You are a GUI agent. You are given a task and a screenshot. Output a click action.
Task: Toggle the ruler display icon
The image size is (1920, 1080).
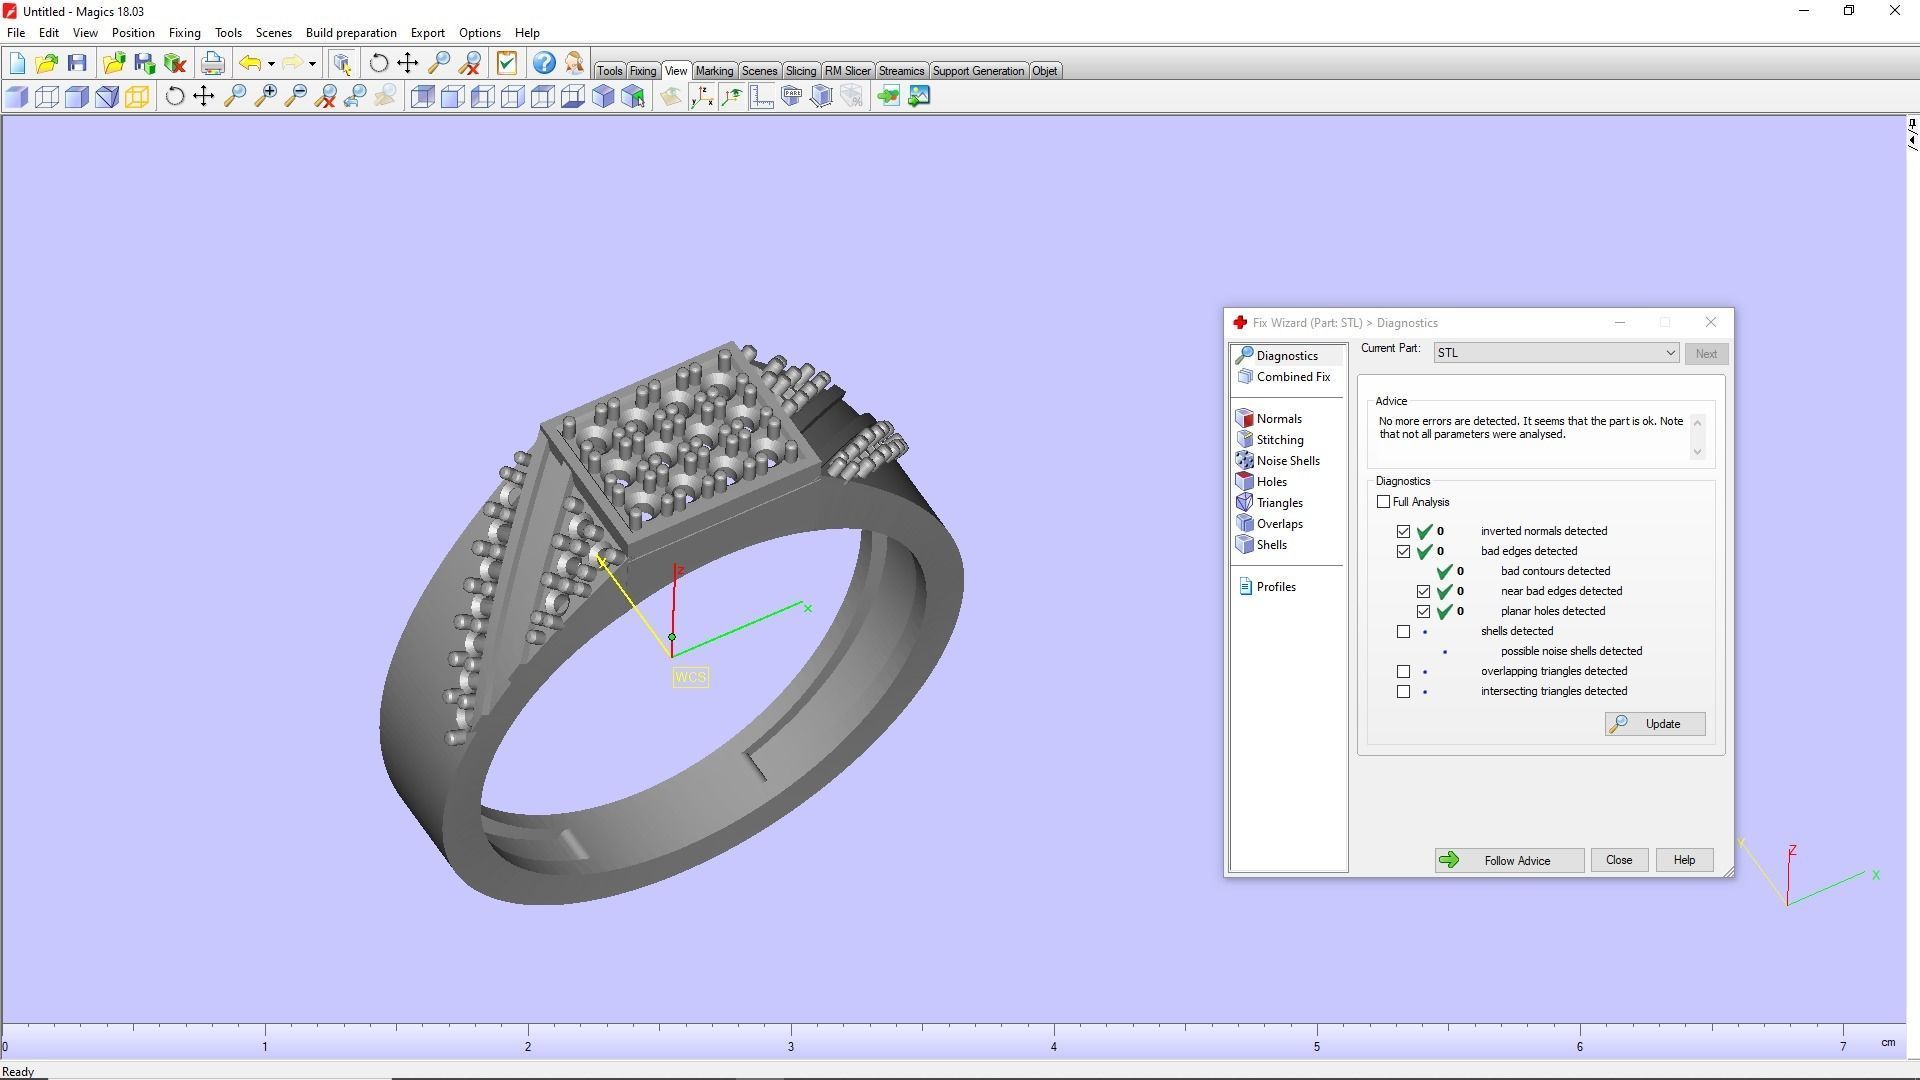click(x=762, y=96)
